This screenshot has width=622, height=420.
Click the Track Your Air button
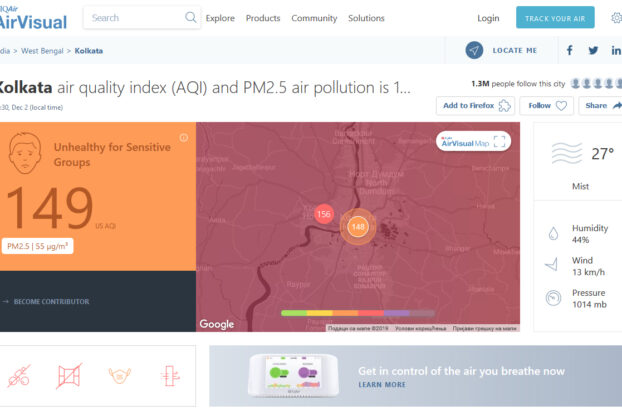(555, 18)
